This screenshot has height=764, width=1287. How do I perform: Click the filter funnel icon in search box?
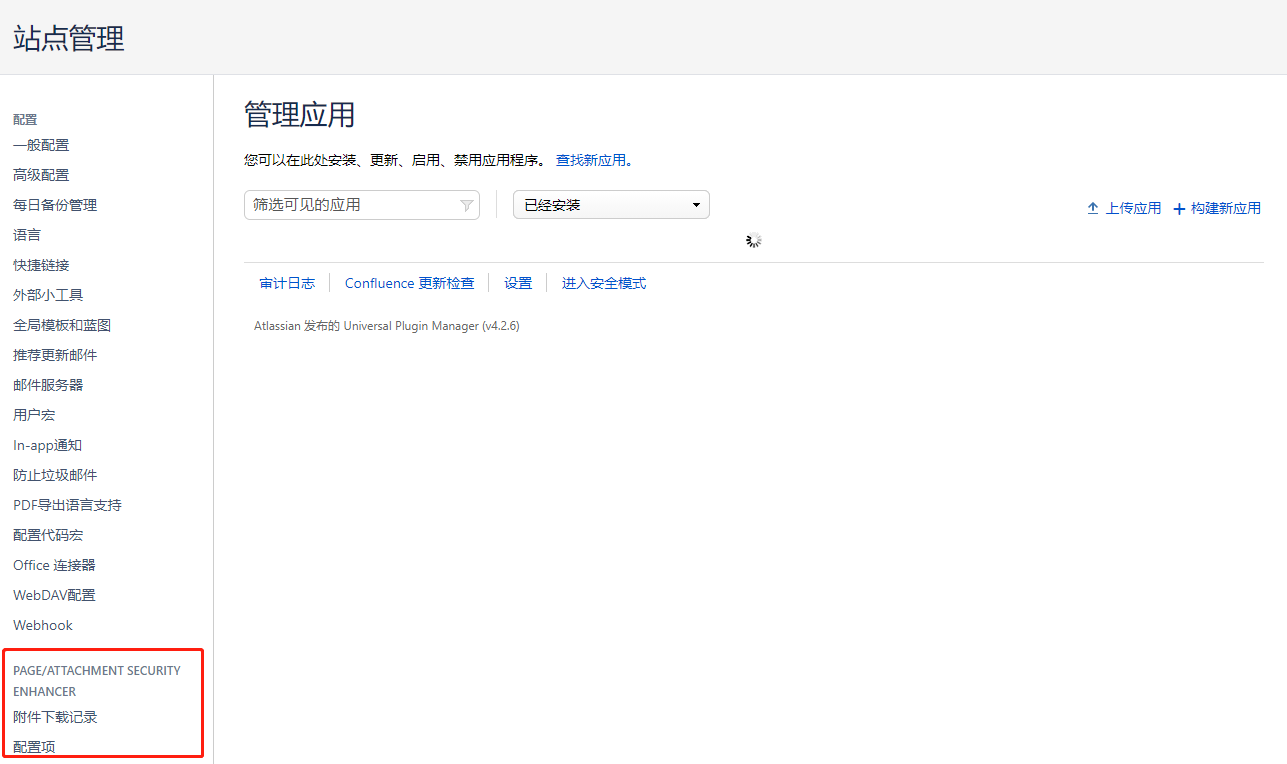466,205
